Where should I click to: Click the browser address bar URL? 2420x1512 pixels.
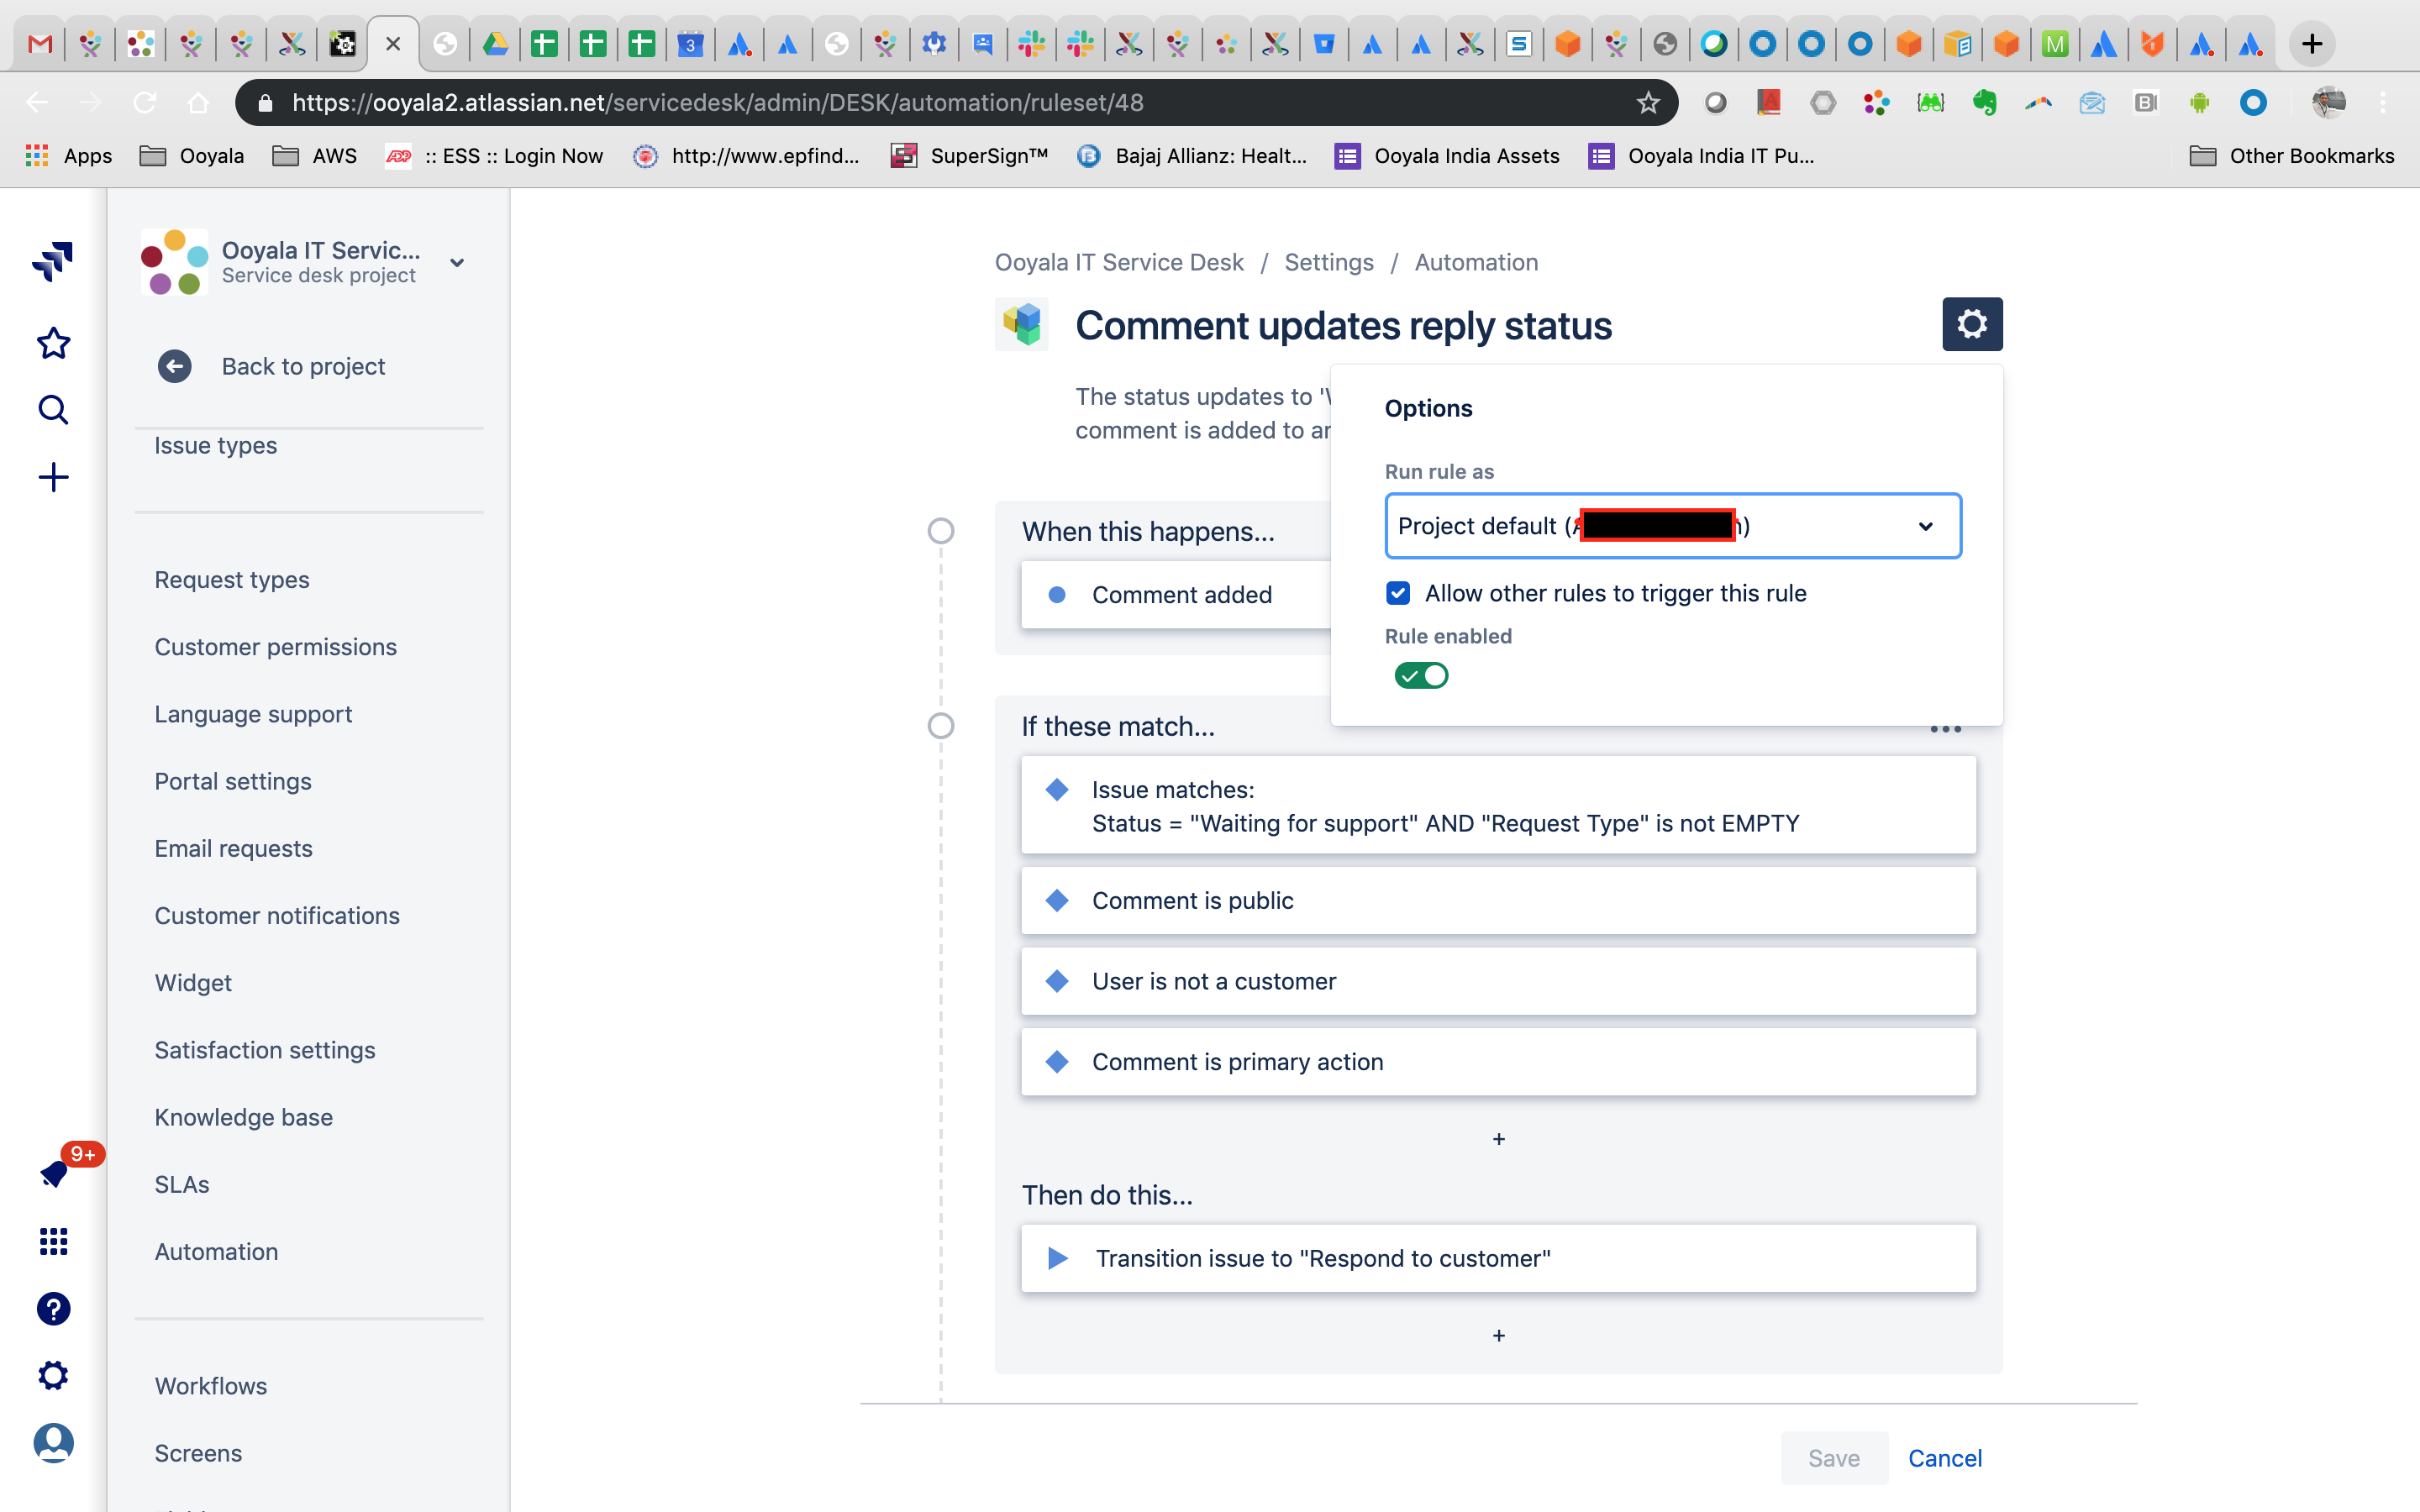(x=717, y=102)
